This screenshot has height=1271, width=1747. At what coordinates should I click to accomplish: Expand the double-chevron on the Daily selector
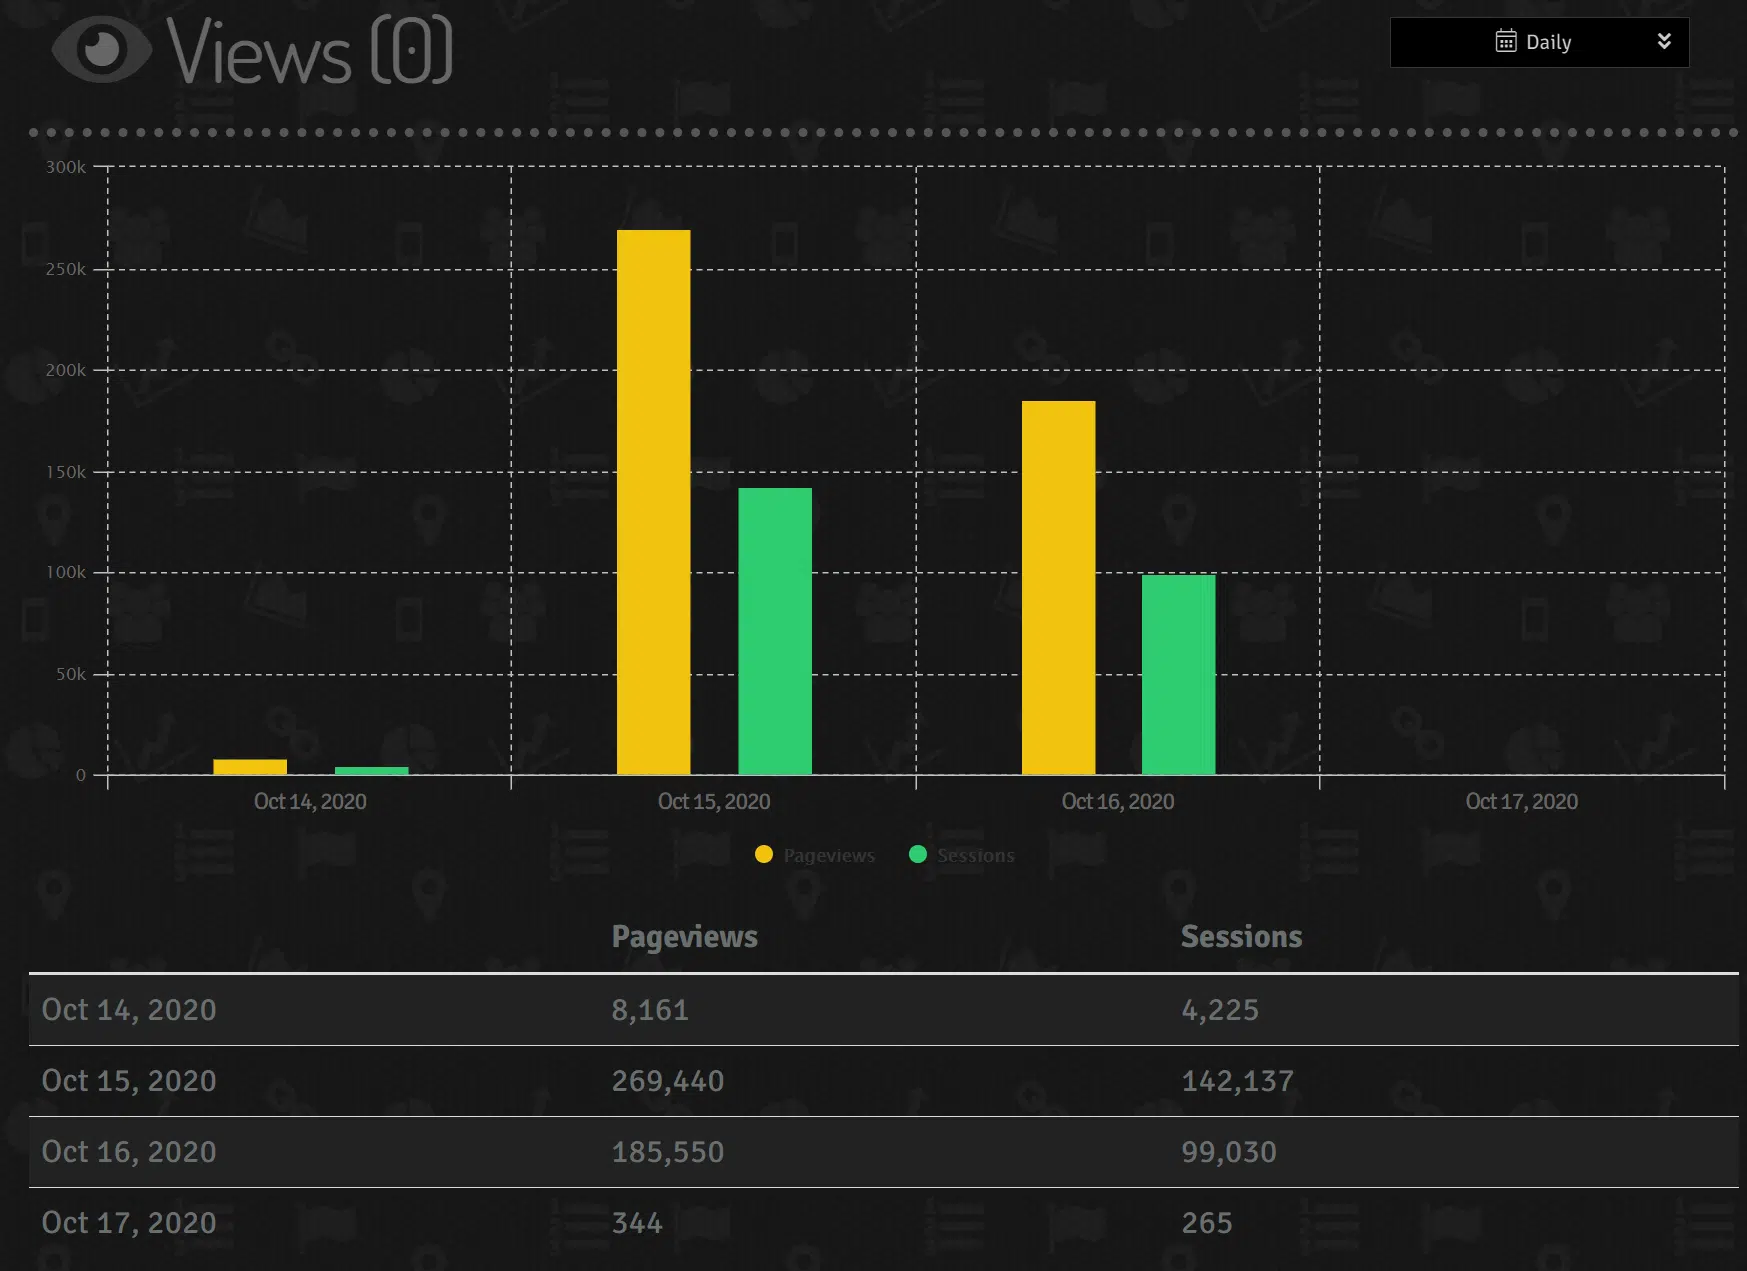tap(1663, 41)
